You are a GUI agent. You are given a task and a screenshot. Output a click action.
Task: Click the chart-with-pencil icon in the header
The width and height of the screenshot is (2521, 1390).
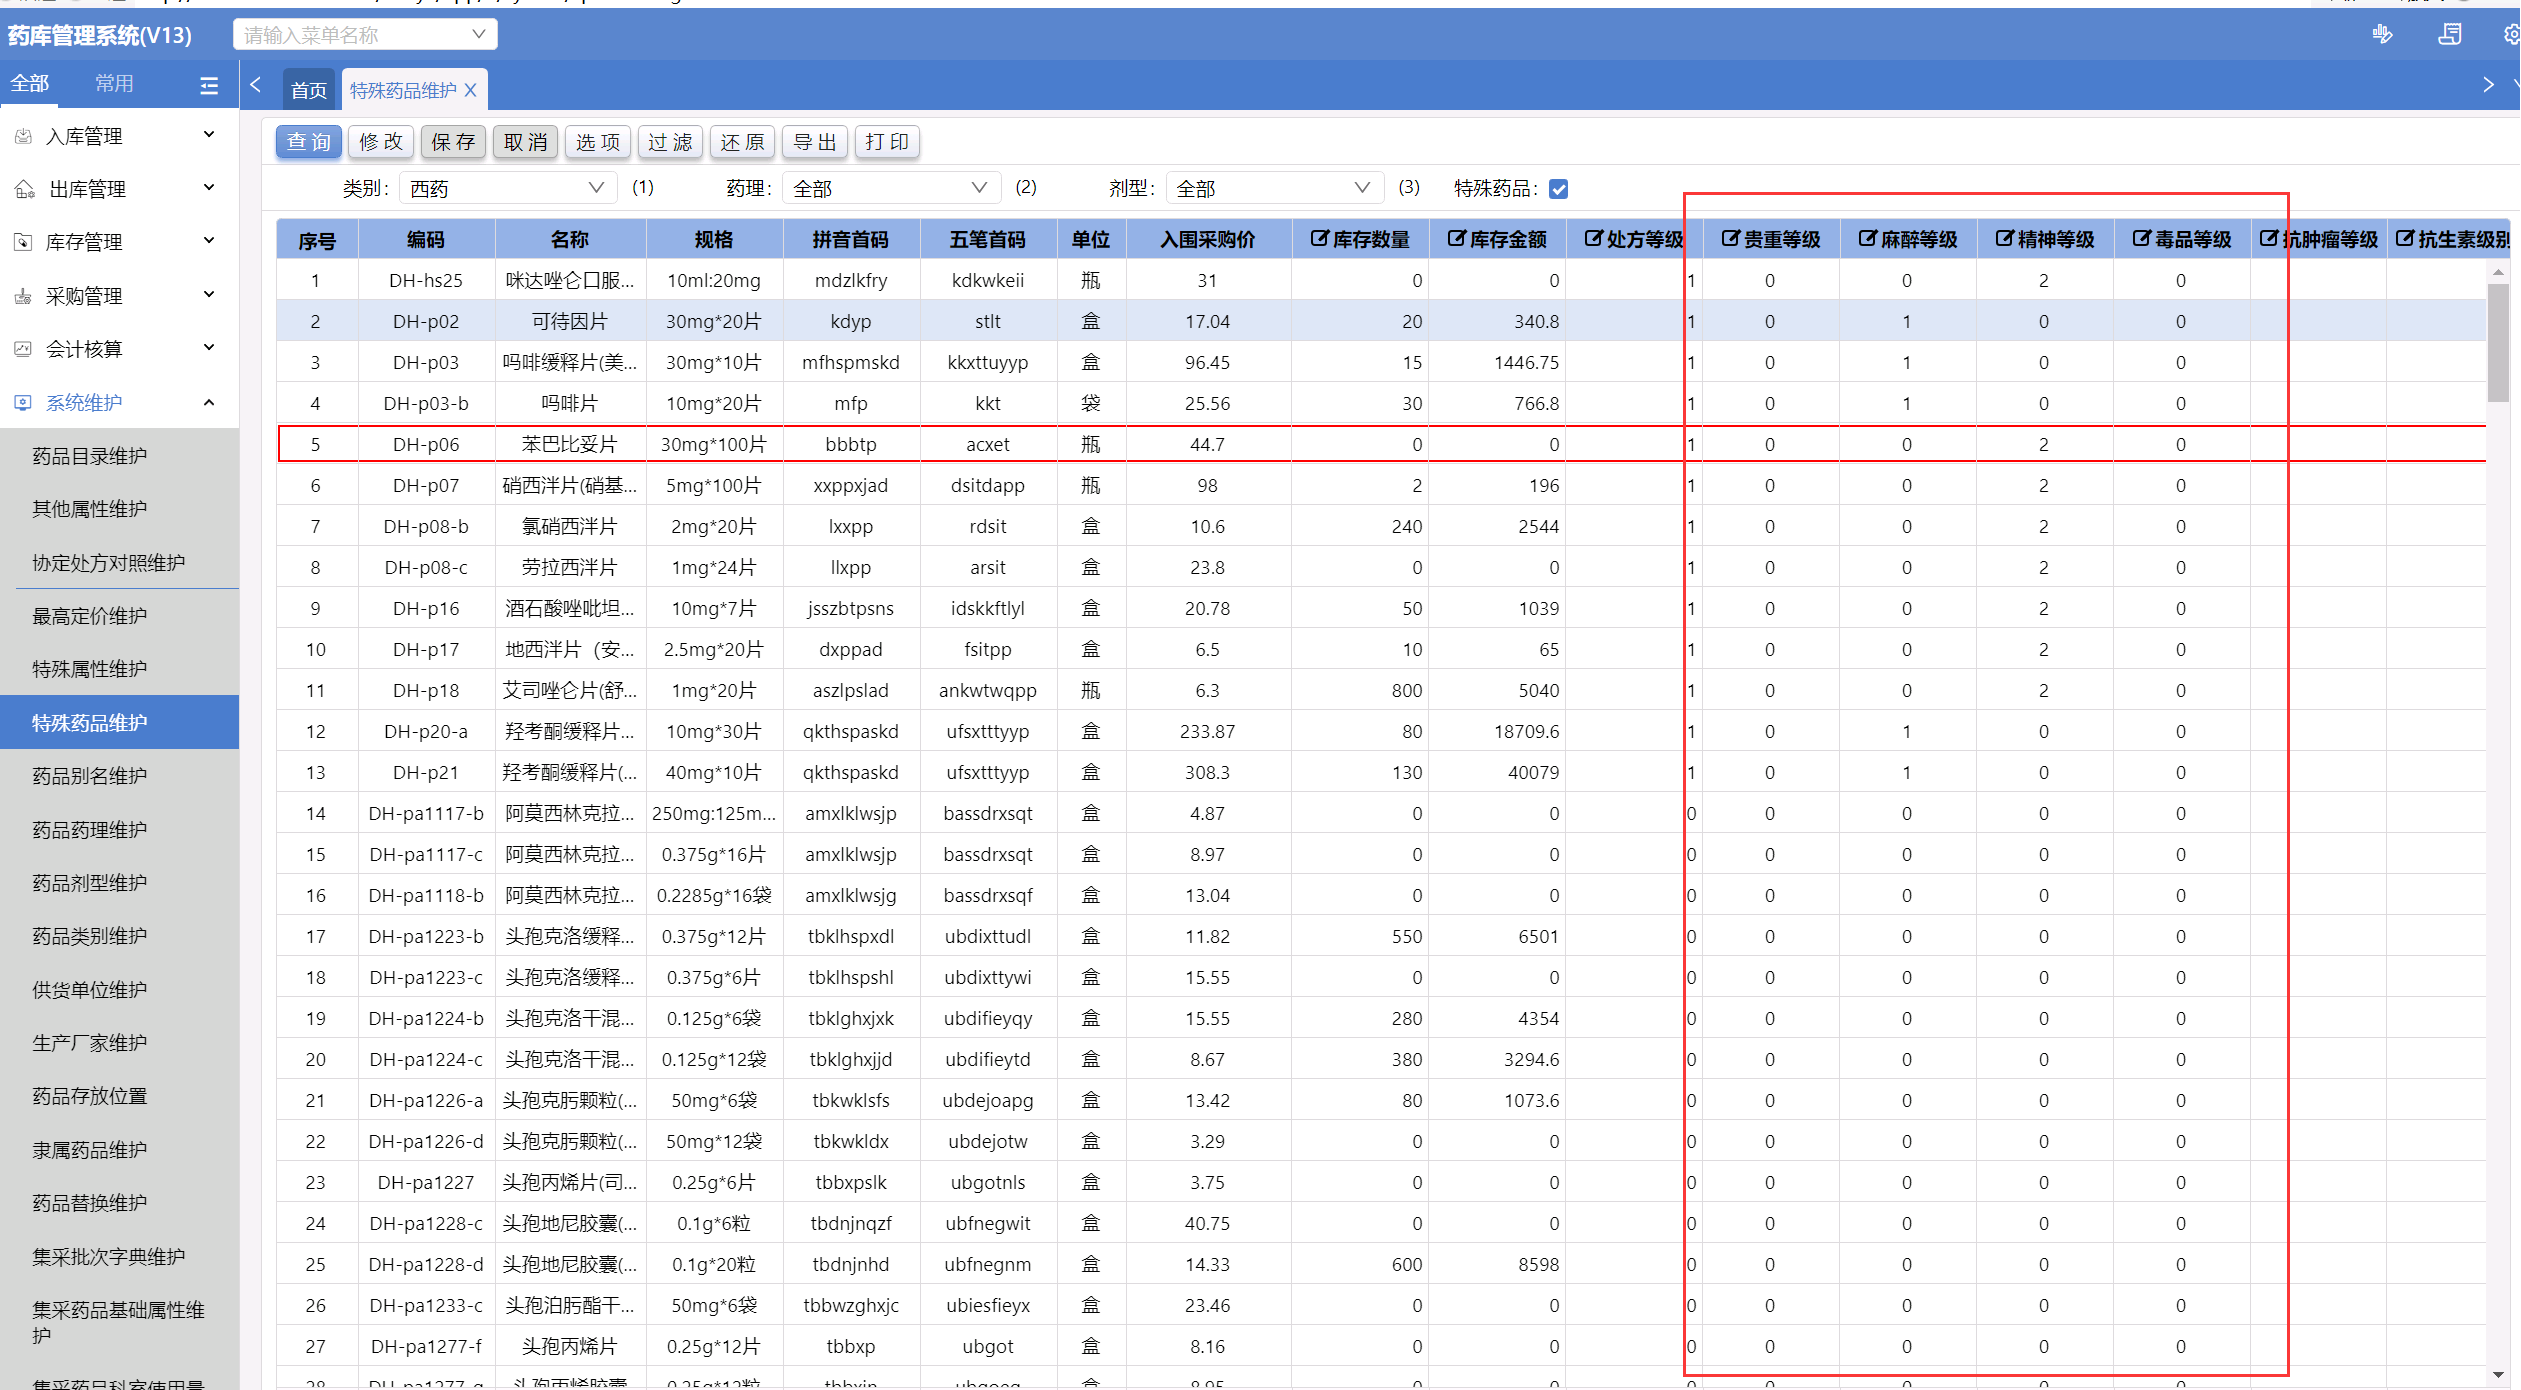[2382, 35]
